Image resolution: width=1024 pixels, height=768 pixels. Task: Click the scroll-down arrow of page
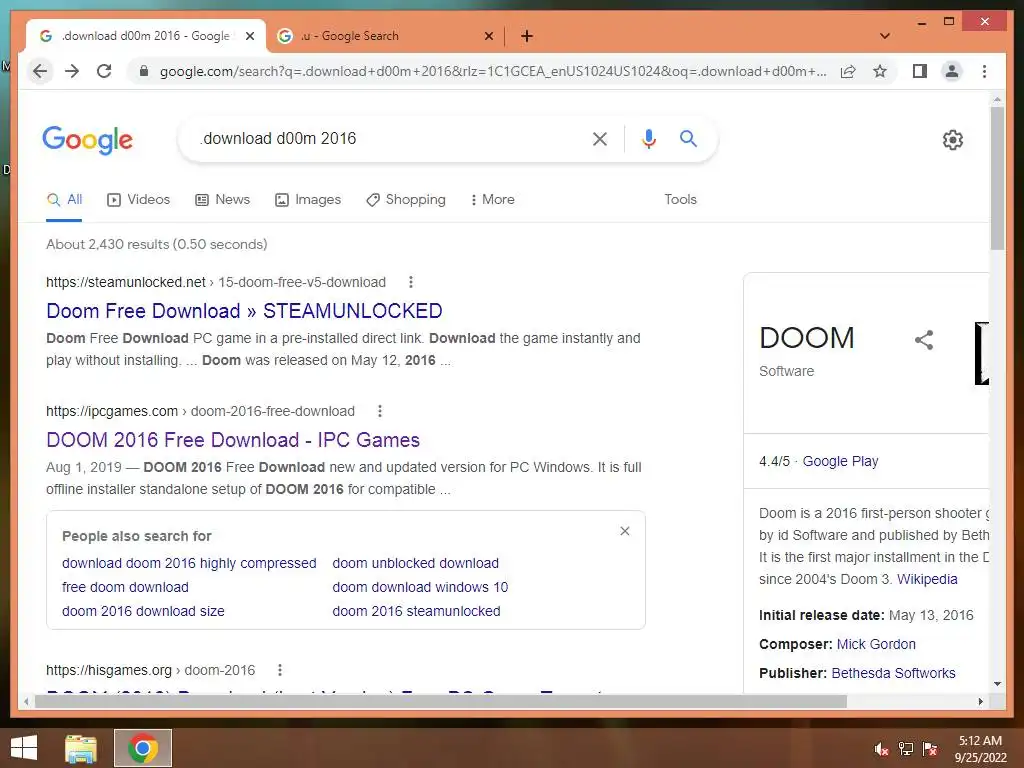(997, 684)
